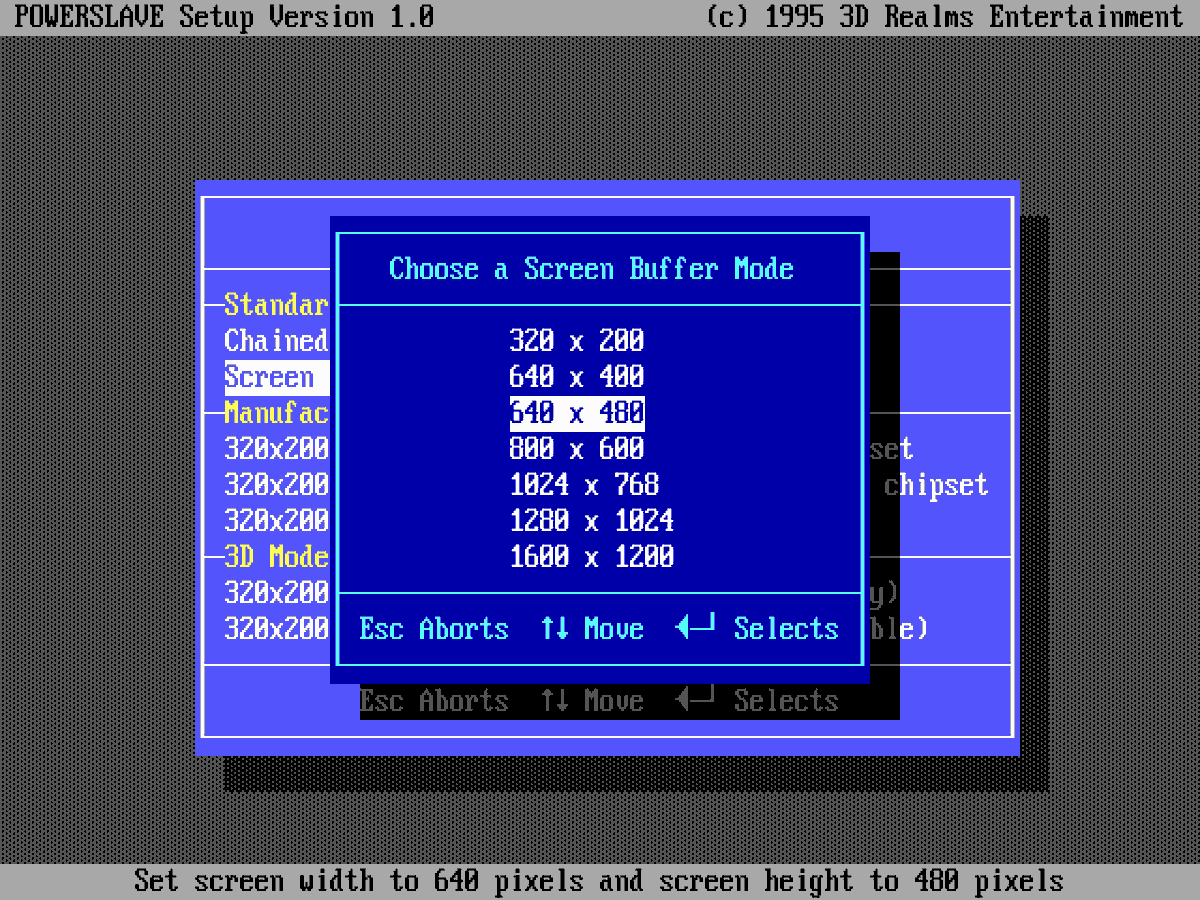
Task: Select the 320 x 200 buffer mode
Action: pos(577,341)
